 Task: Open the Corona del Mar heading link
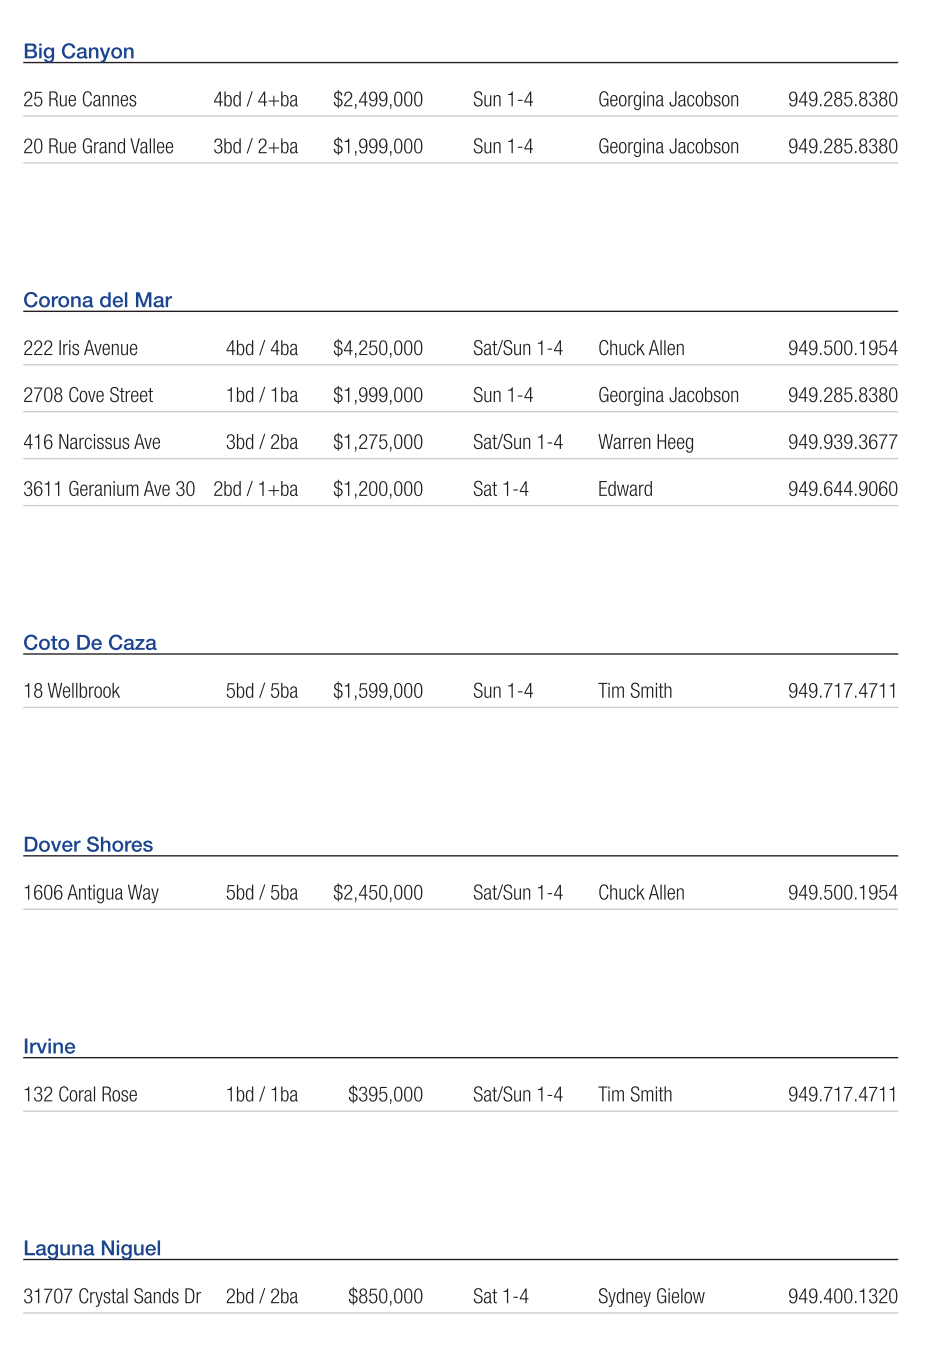coord(97,301)
